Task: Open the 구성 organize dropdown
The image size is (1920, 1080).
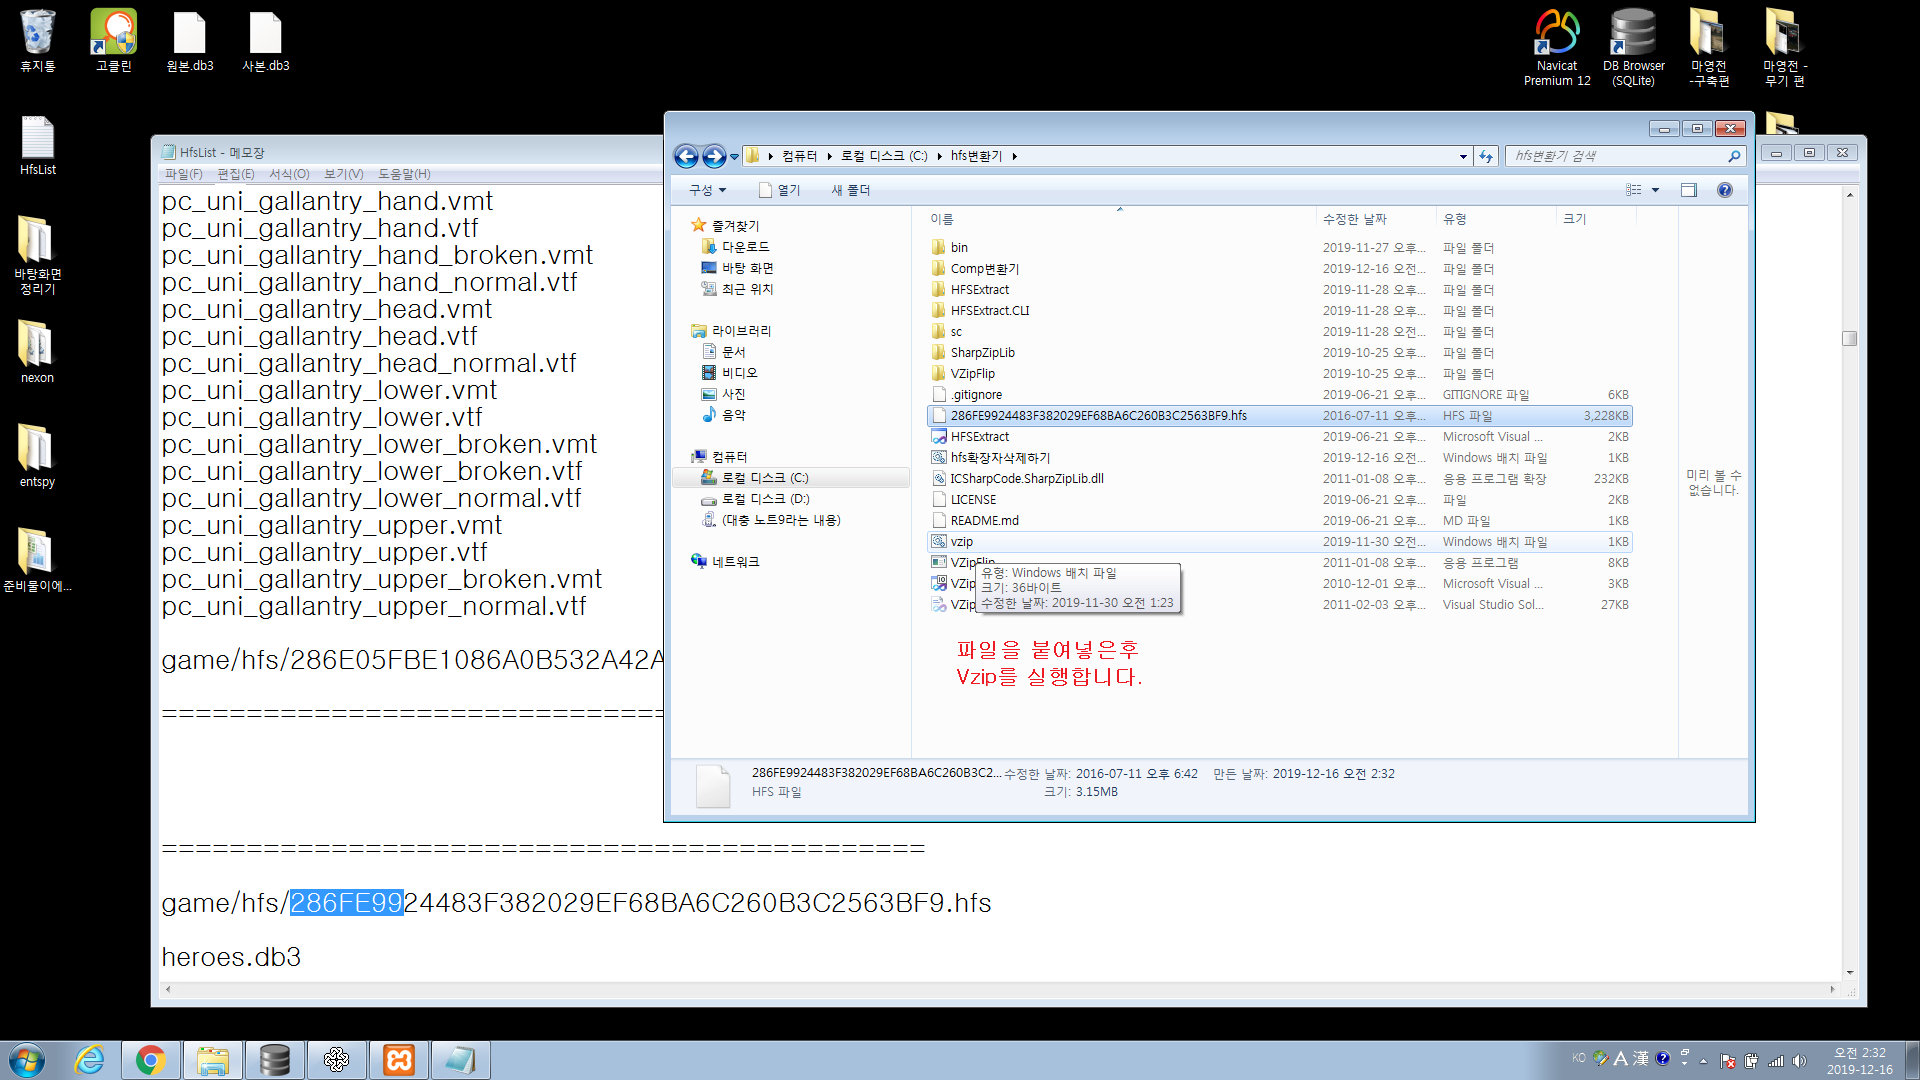Action: click(x=708, y=190)
